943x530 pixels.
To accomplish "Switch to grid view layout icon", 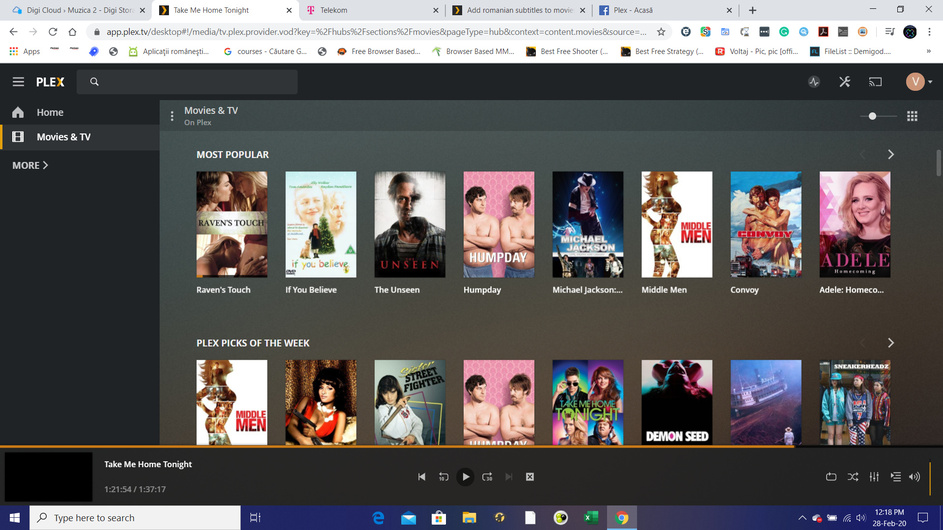I will (912, 116).
